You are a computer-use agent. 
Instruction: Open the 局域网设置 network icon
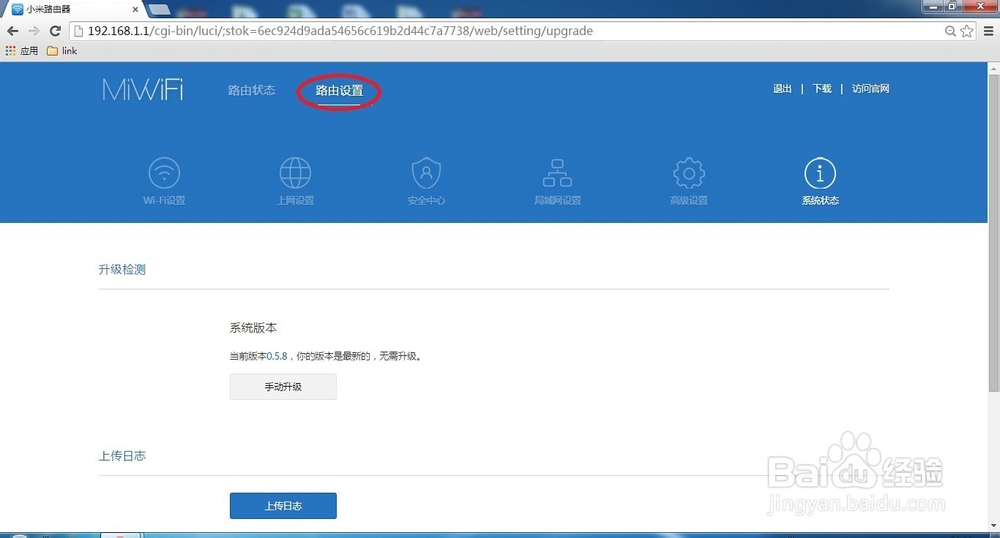click(557, 173)
